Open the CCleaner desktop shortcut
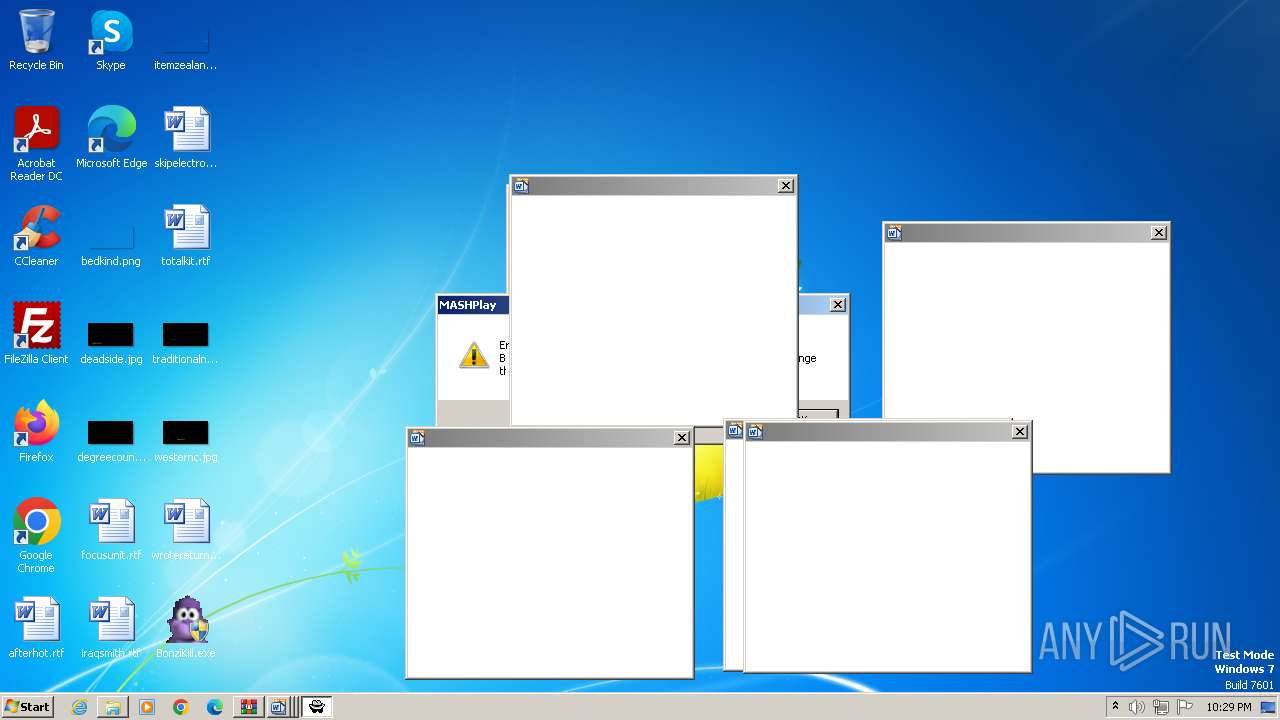The height and width of the screenshot is (720, 1280). pos(36,236)
